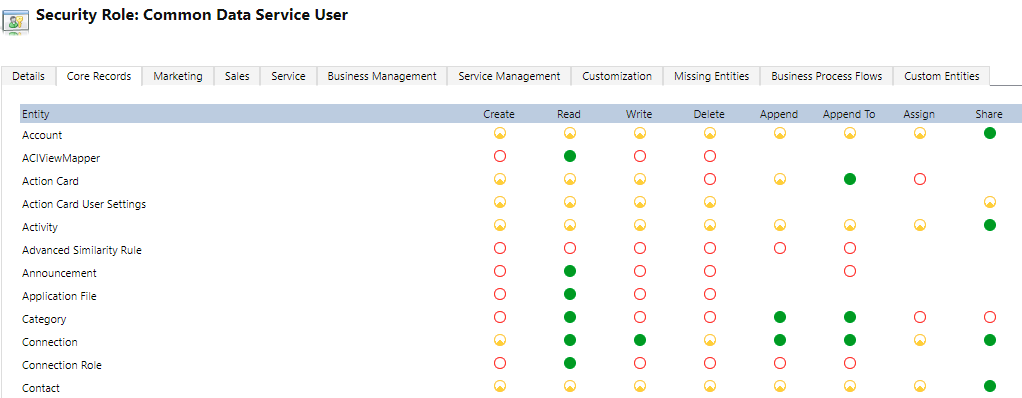Screen dimensions: 1022x398
Task: Toggle Announcement Append To privilege
Action: [849, 271]
